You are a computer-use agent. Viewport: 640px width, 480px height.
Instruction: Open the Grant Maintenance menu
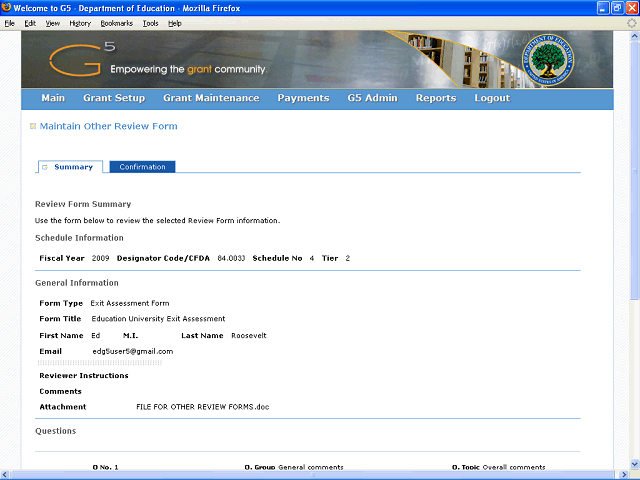pos(211,98)
